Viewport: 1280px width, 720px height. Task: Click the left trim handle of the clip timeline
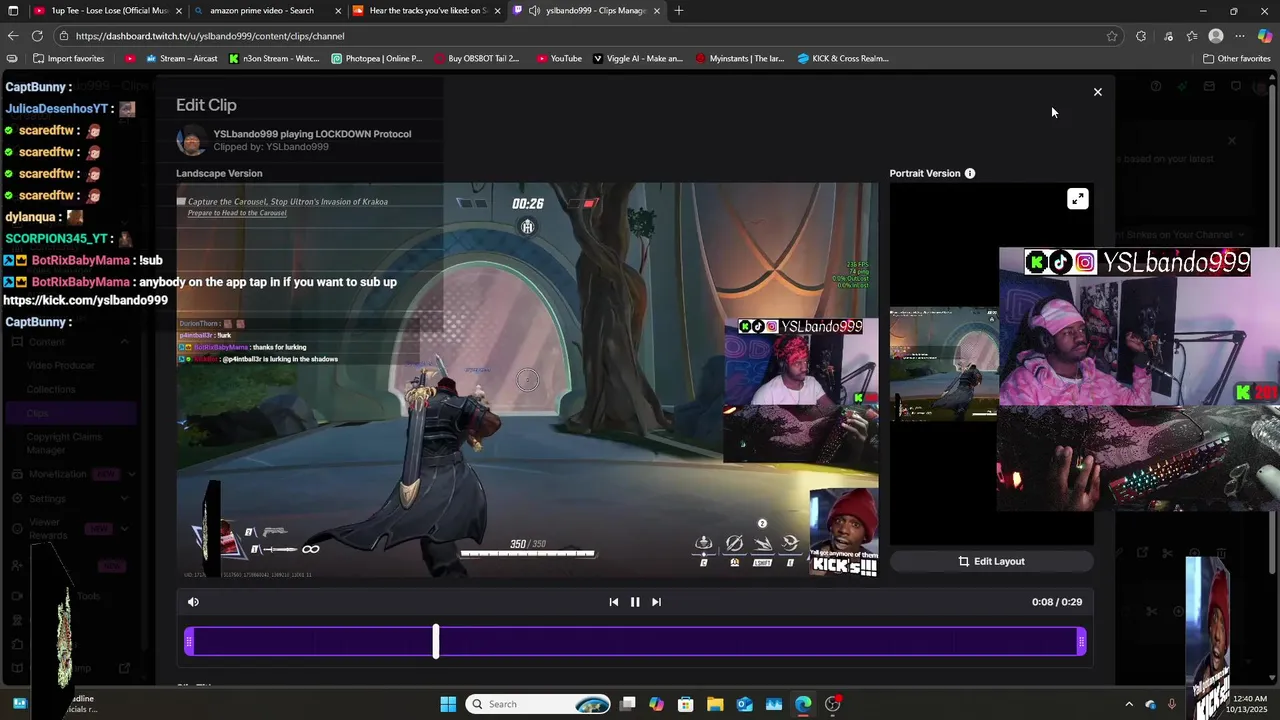[189, 642]
